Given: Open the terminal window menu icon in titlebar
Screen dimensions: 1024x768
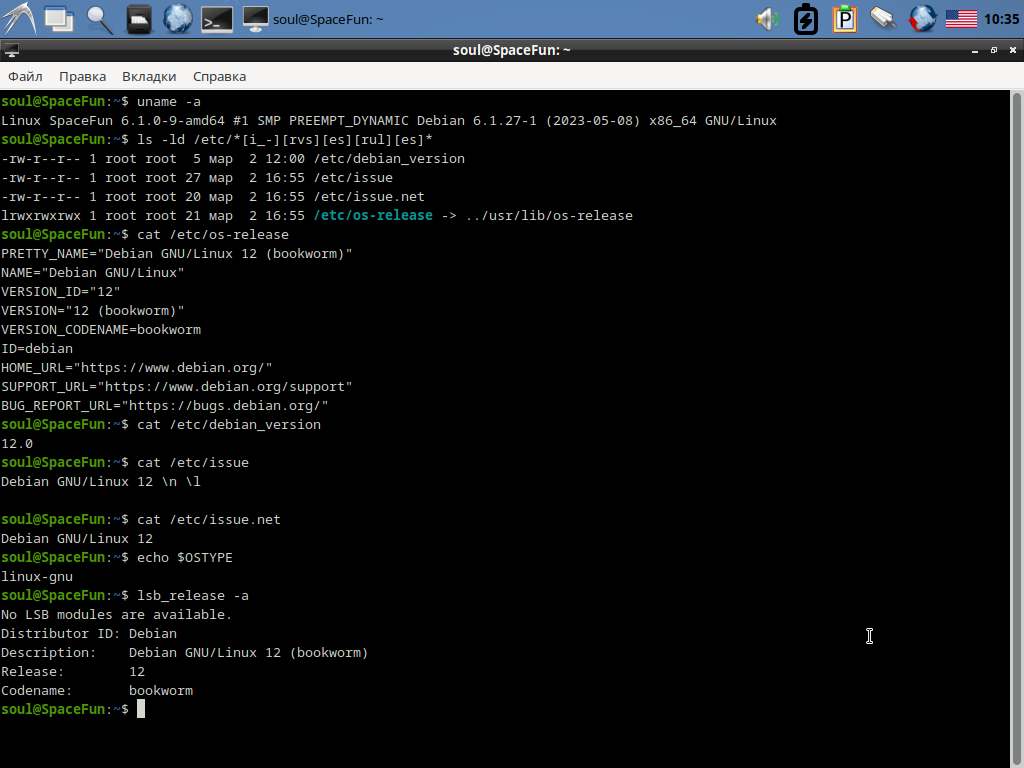Looking at the screenshot, I should click(11, 50).
